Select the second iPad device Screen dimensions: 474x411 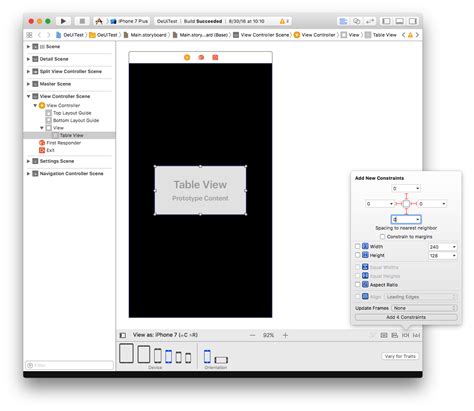coord(144,354)
